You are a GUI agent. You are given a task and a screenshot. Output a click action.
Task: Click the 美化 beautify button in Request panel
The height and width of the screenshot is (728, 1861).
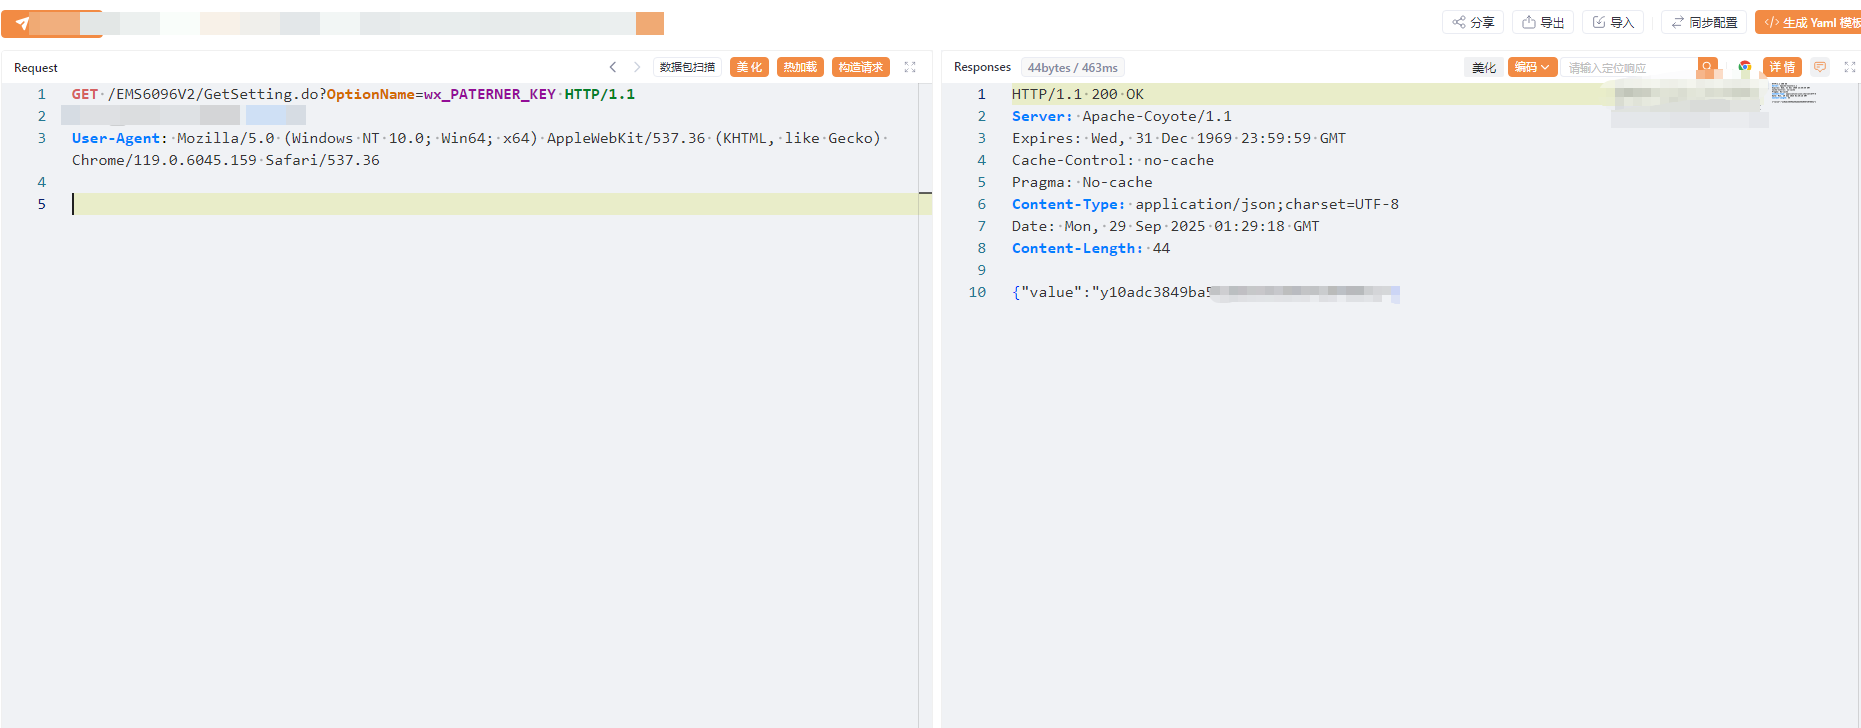point(749,67)
